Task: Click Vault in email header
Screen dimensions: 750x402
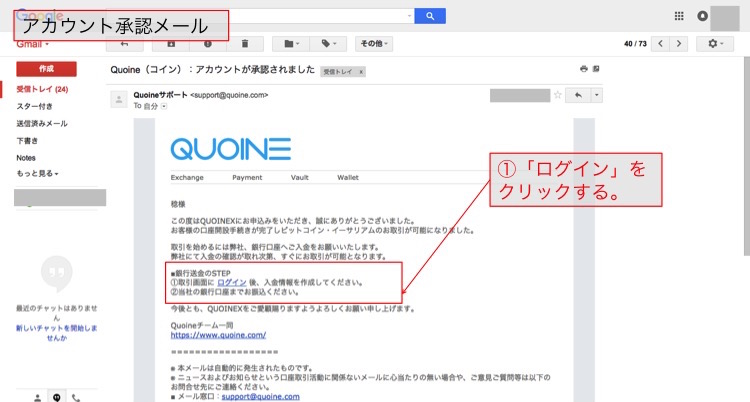Action: point(299,178)
